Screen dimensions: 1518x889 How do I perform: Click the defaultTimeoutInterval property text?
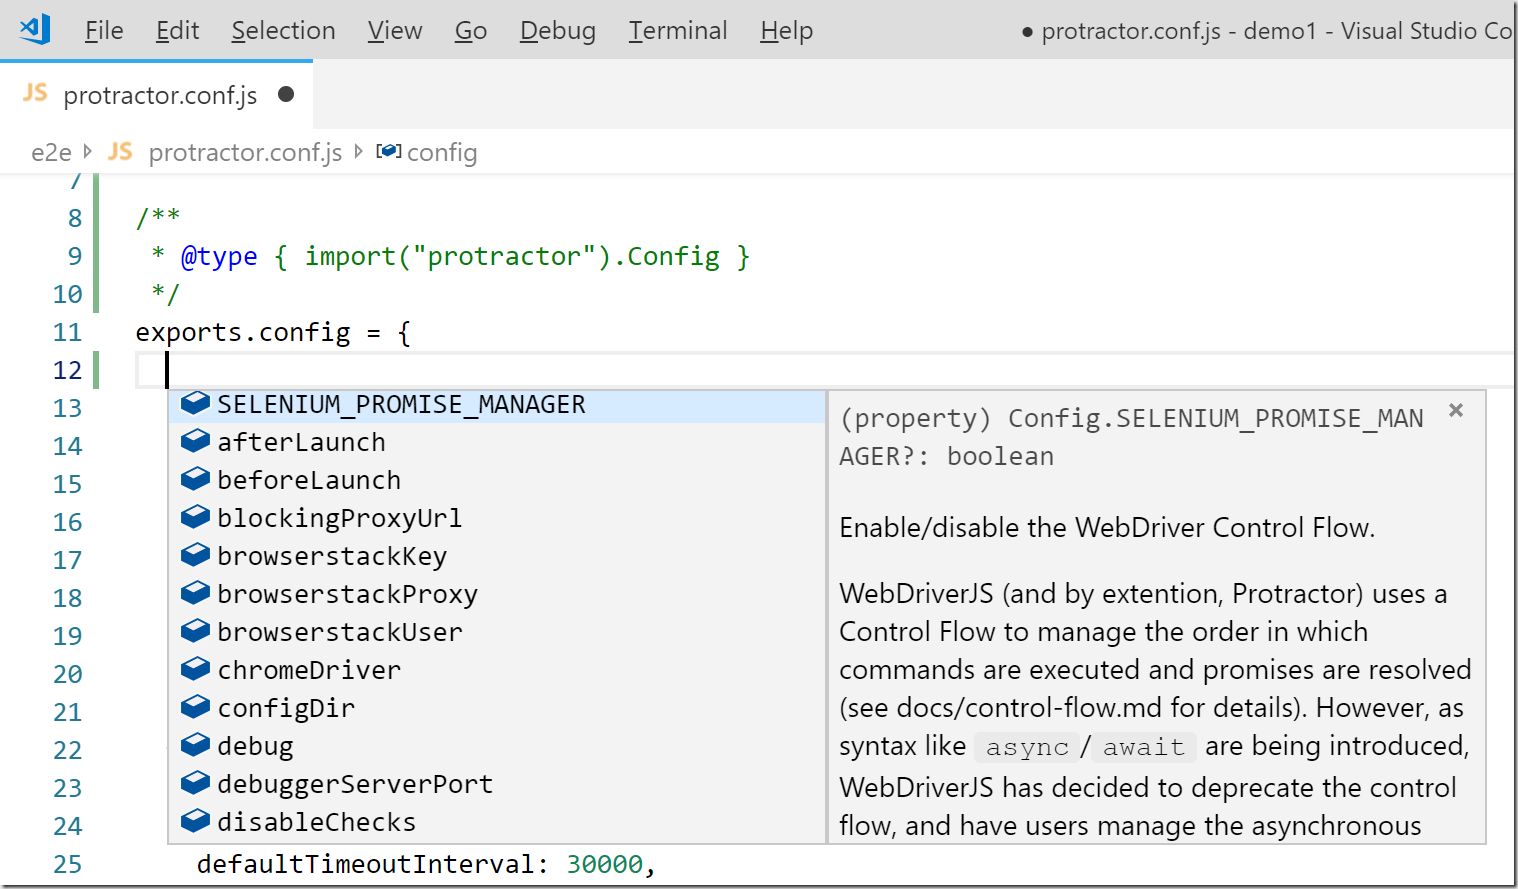point(365,864)
